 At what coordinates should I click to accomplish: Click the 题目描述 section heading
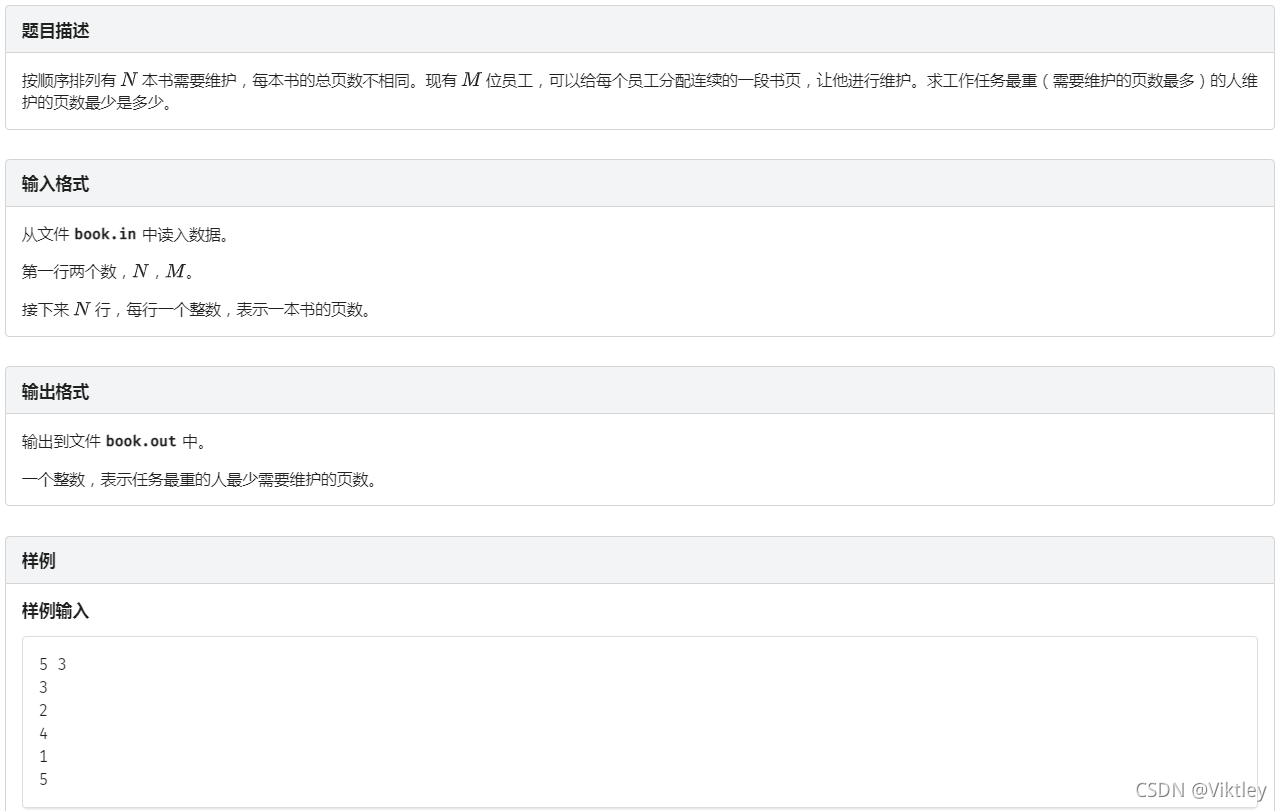coord(55,31)
